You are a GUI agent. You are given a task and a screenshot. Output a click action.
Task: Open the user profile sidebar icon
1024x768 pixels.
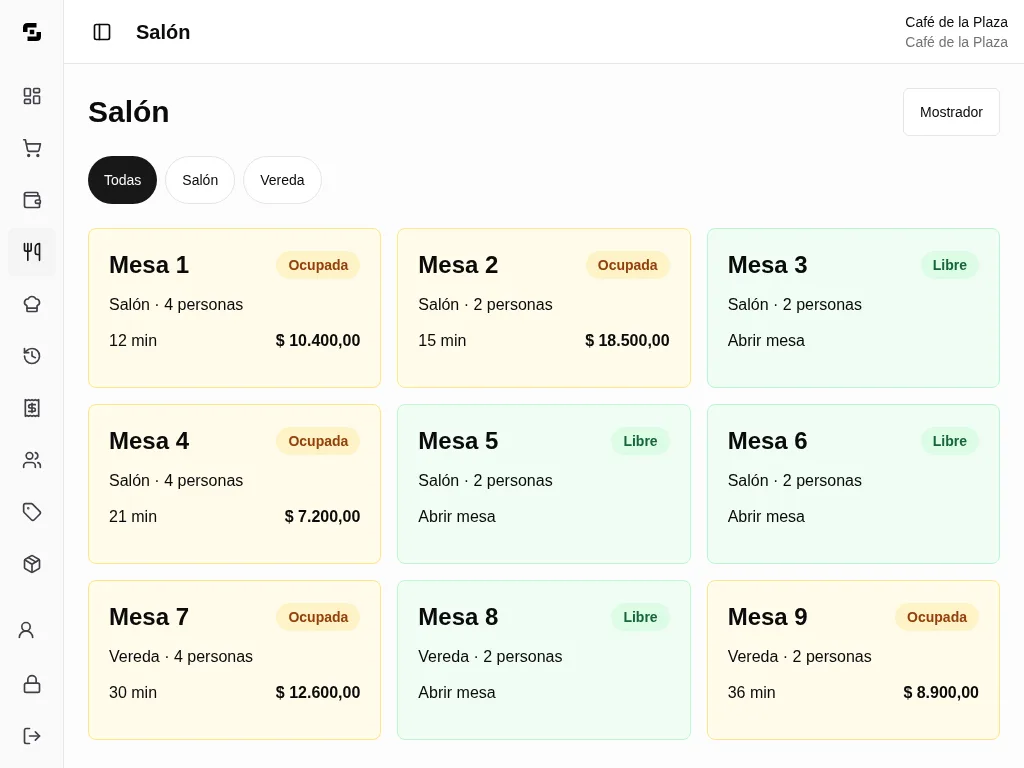pyautogui.click(x=26, y=630)
